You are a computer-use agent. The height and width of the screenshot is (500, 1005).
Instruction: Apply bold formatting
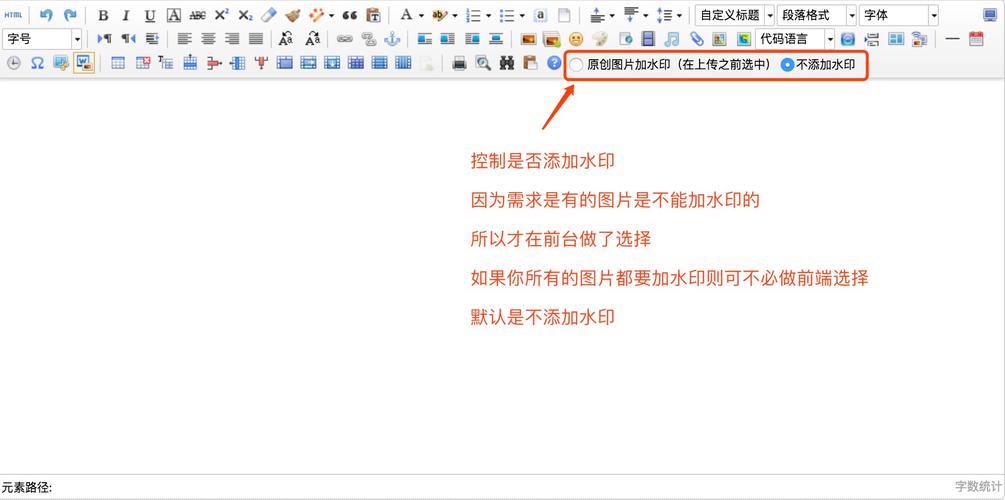click(x=103, y=16)
